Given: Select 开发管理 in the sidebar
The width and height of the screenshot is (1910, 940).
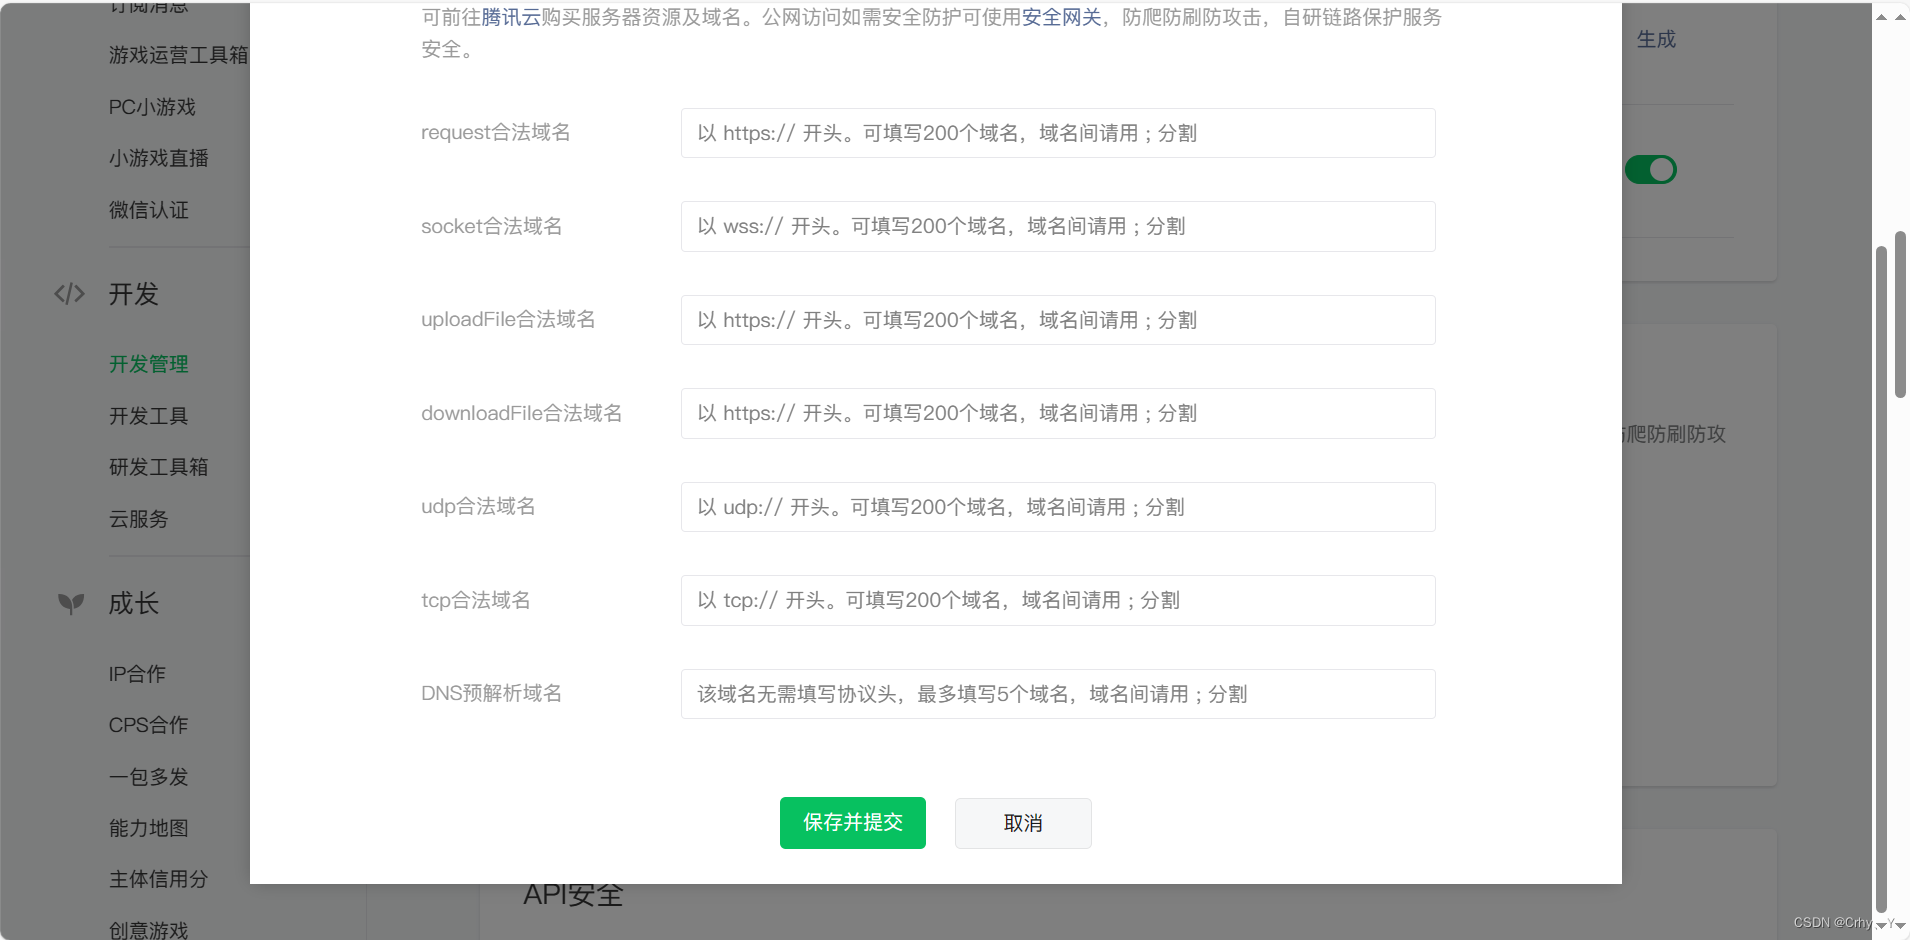Looking at the screenshot, I should tap(149, 364).
